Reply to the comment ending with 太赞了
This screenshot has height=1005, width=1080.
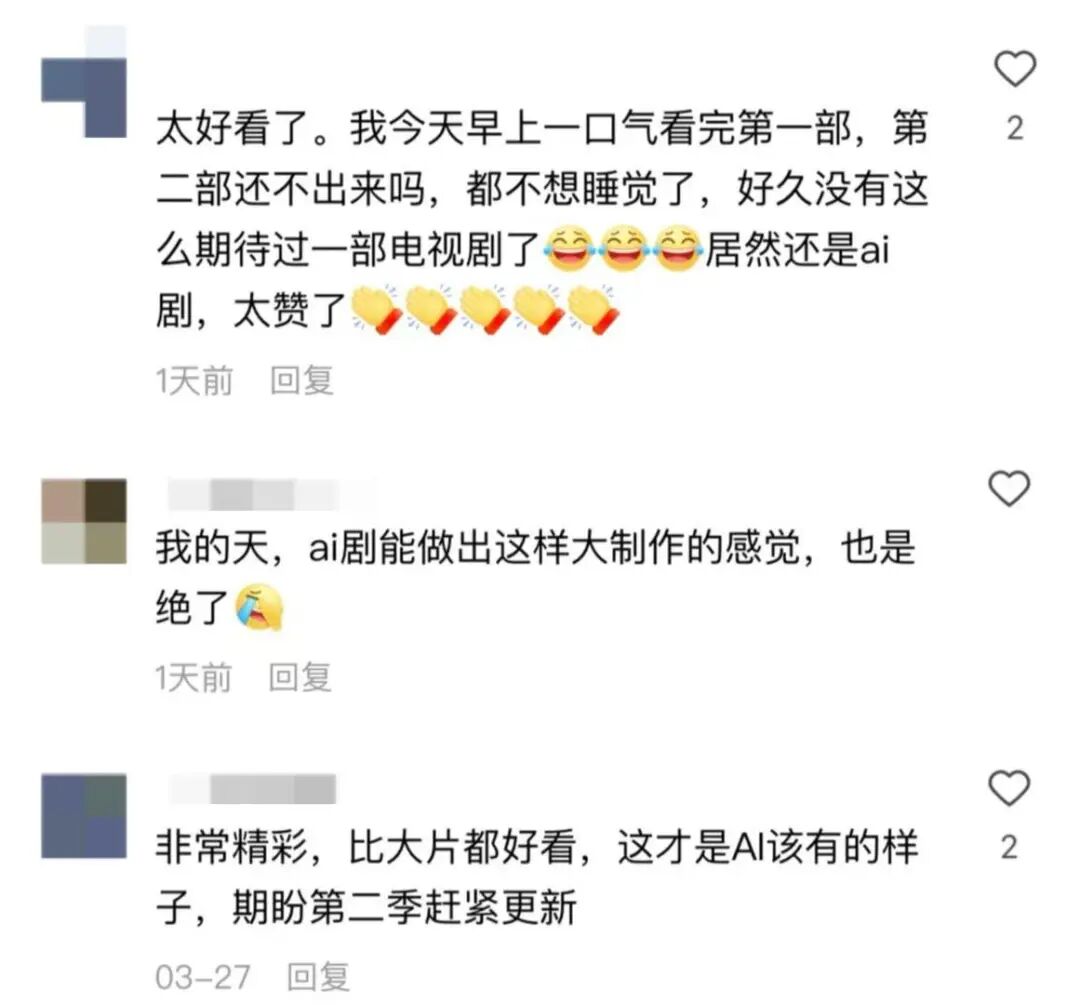[302, 381]
